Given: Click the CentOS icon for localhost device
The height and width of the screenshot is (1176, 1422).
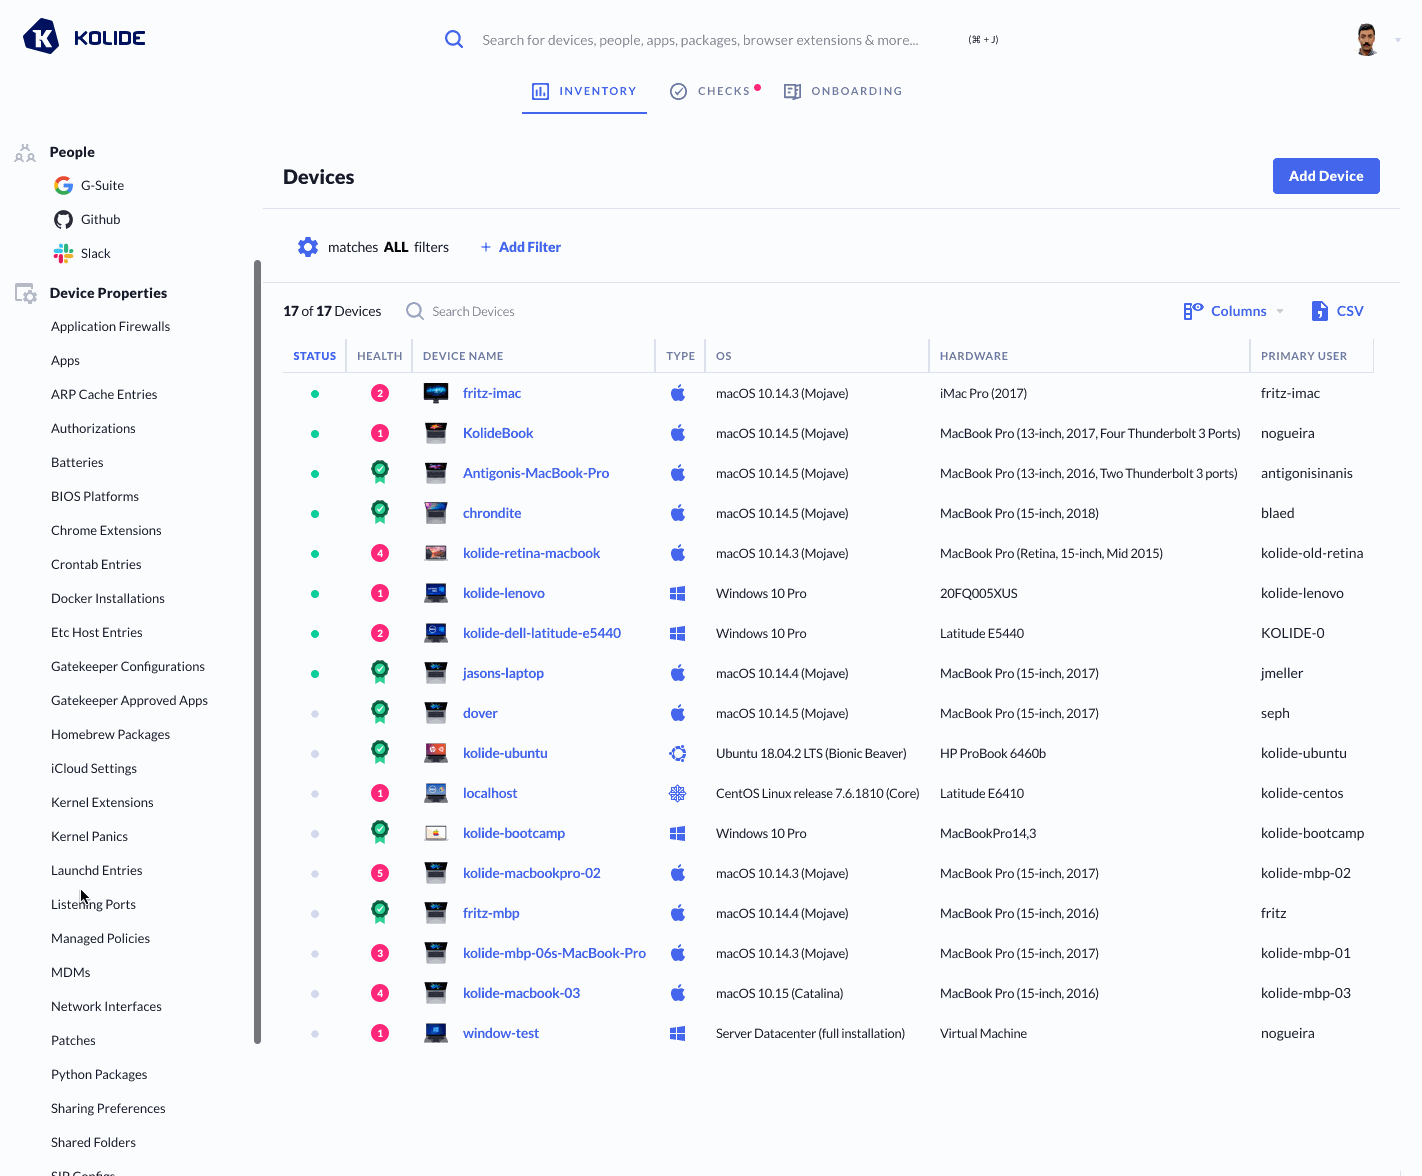Looking at the screenshot, I should pos(679,792).
